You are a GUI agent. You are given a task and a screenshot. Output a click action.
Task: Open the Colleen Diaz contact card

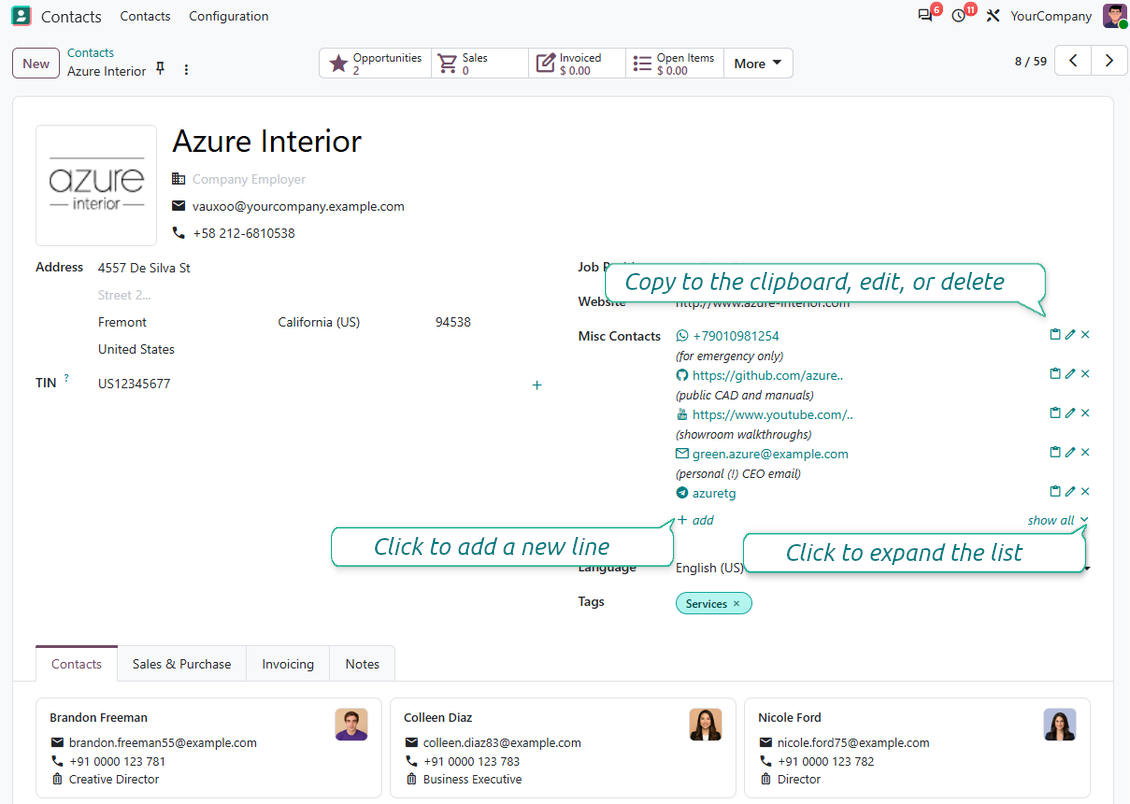click(563, 748)
